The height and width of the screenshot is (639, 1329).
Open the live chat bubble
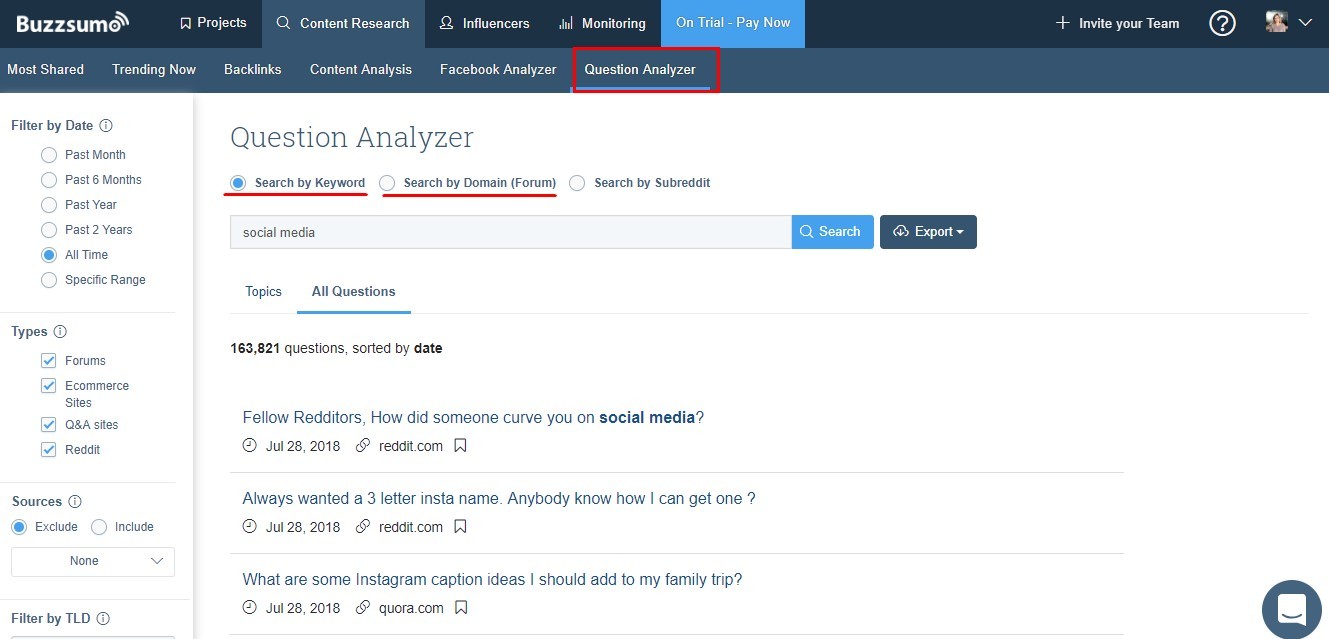click(1291, 608)
